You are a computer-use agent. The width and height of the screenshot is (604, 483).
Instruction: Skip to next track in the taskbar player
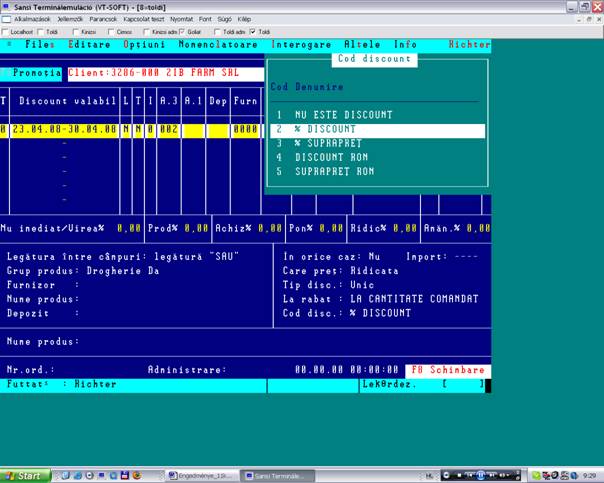pos(492,476)
